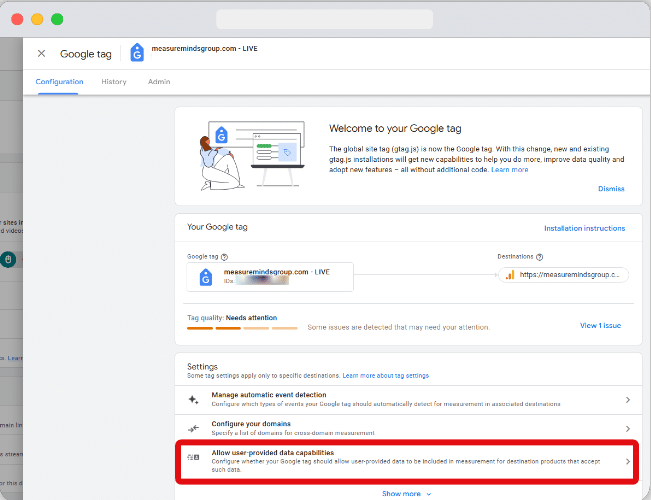
Task: Click the user-provided data icon
Action: click(193, 457)
